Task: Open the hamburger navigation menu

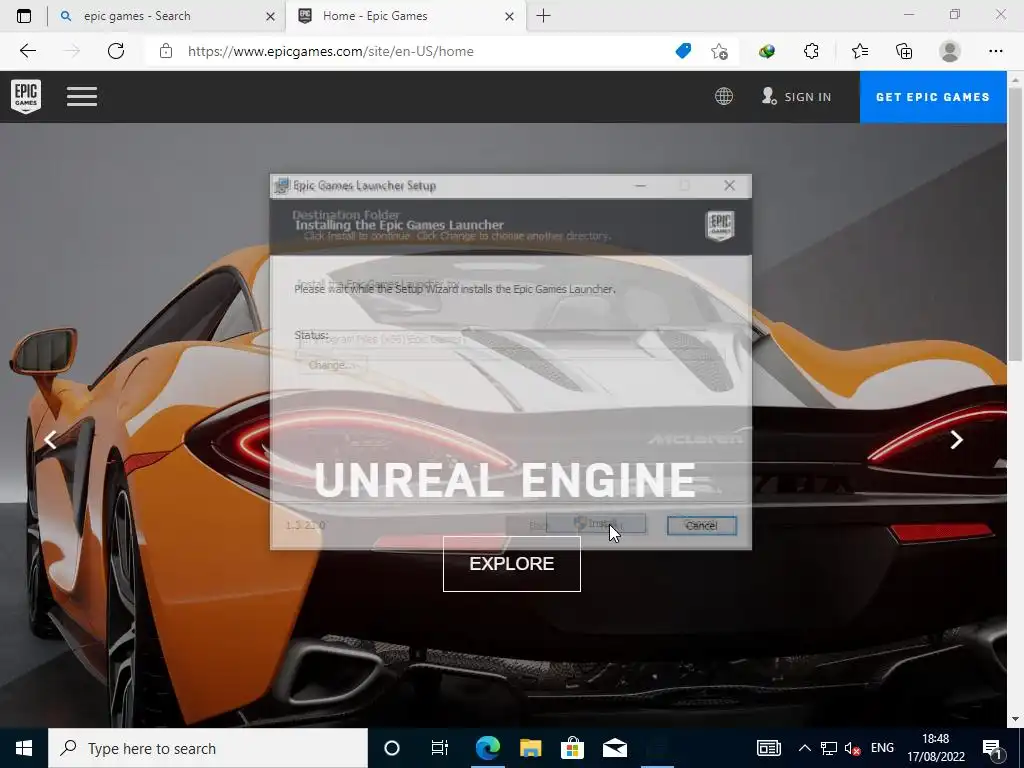Action: [x=82, y=97]
